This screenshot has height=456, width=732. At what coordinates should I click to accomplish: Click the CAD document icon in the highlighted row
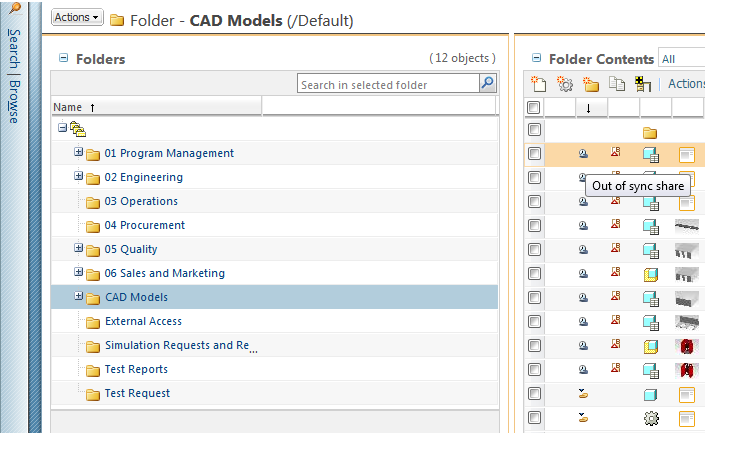[x=651, y=154]
